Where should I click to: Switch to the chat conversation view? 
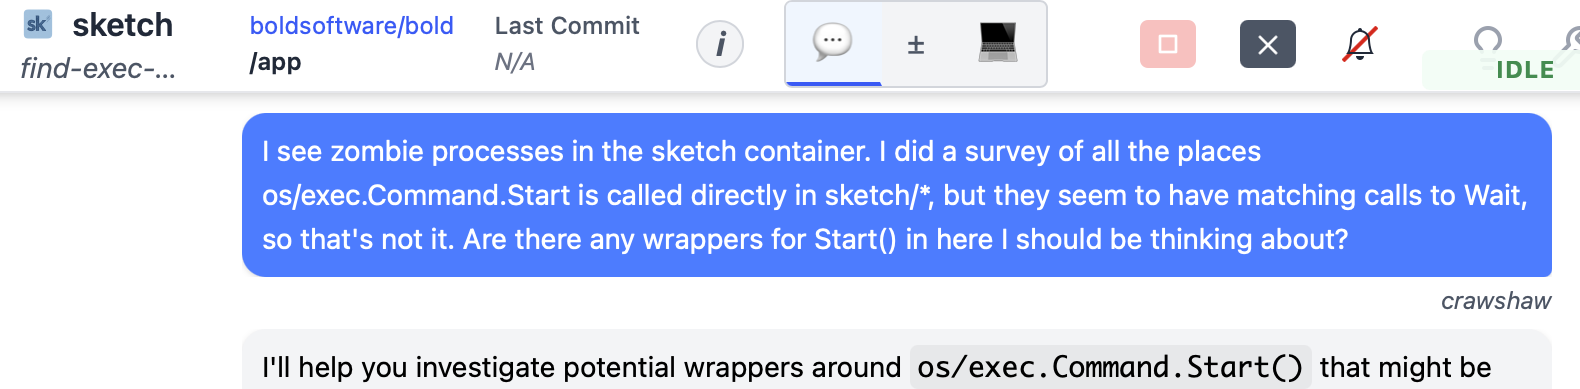tap(833, 44)
